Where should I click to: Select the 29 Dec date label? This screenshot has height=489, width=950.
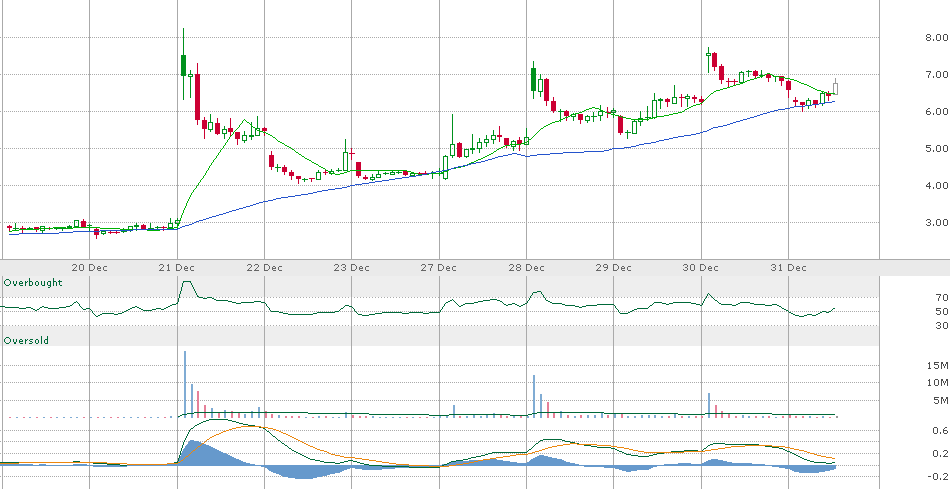614,268
